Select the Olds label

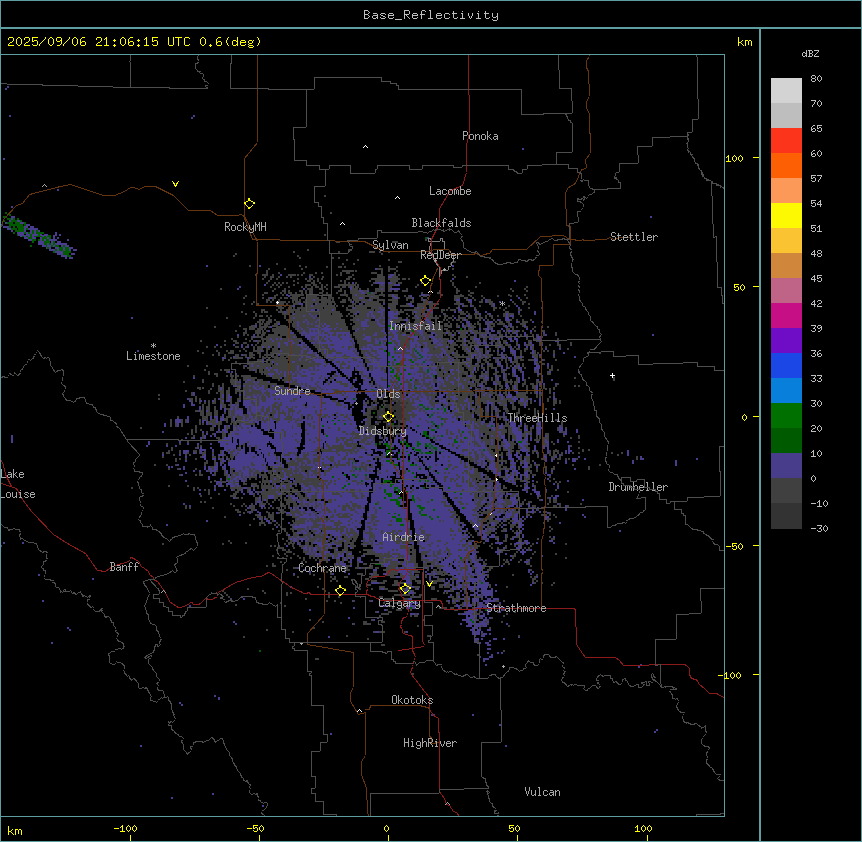coord(388,394)
